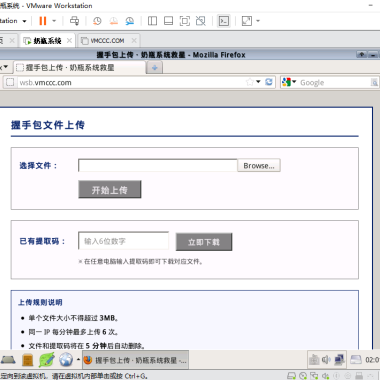The image size is (380, 380).
Task: Click the stretch guest display icon
Action: click(x=247, y=21)
